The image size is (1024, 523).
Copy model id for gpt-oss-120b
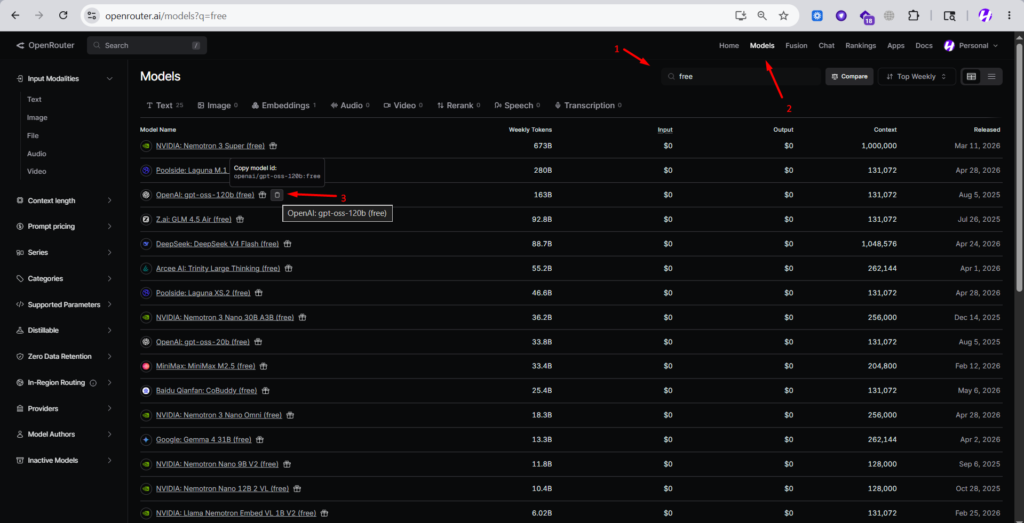[277, 195]
